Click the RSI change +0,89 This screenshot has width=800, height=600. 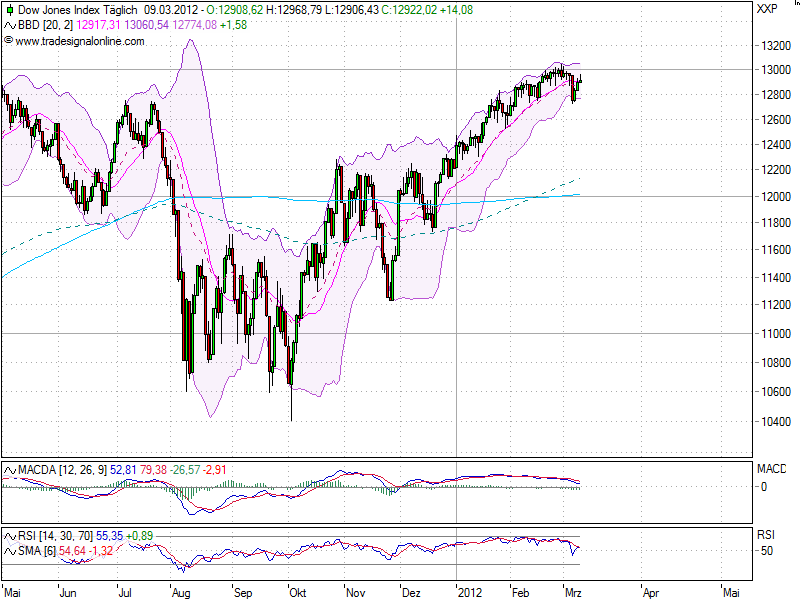[140, 536]
